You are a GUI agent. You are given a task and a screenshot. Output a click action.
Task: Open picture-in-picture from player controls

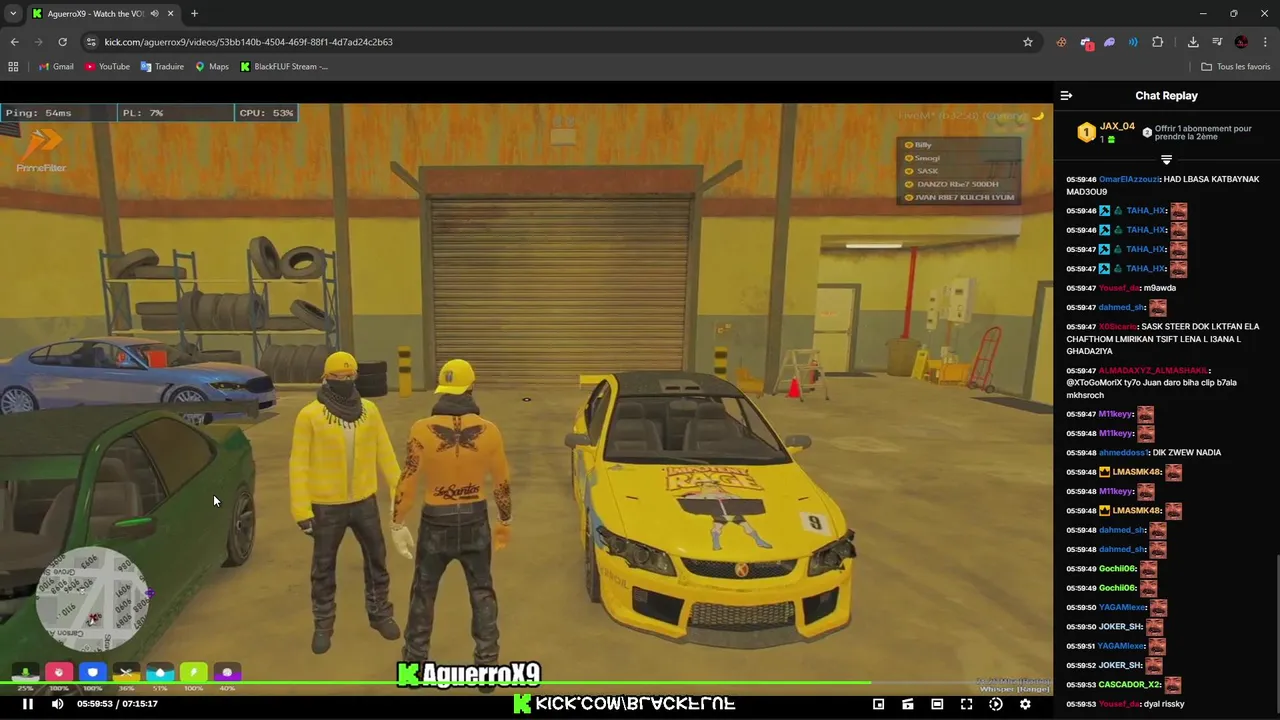click(878, 704)
